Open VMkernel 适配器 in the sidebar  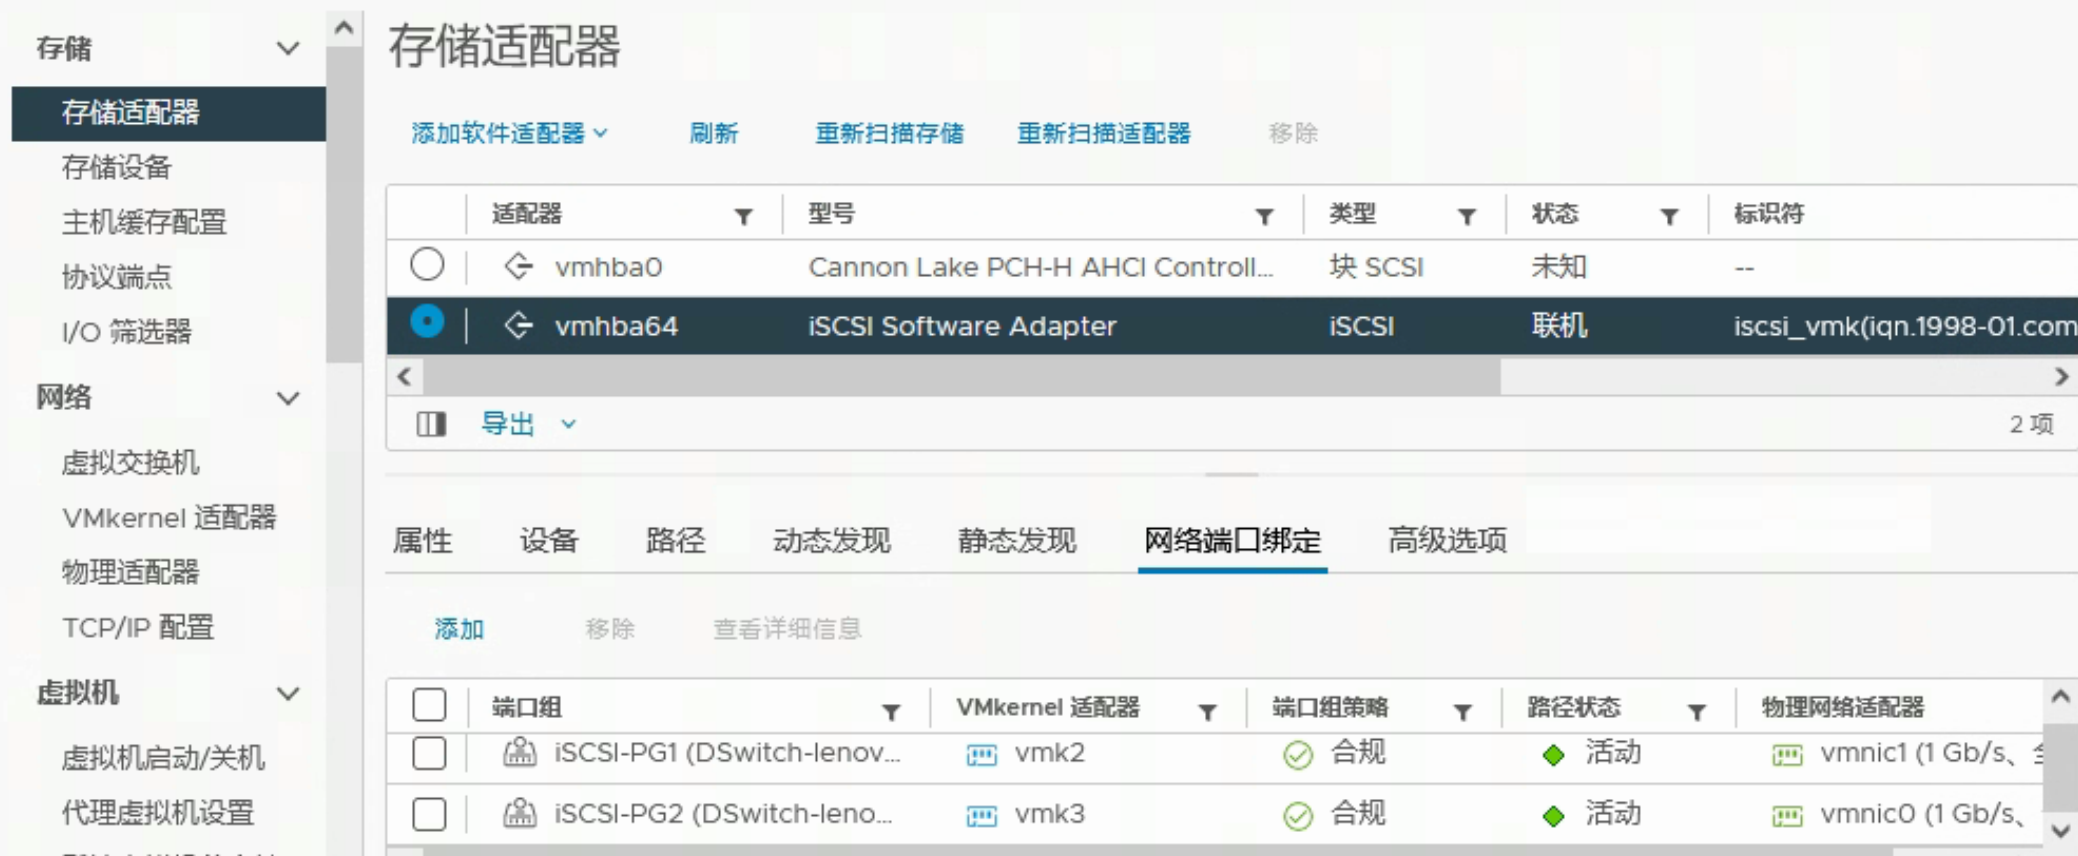coord(168,518)
